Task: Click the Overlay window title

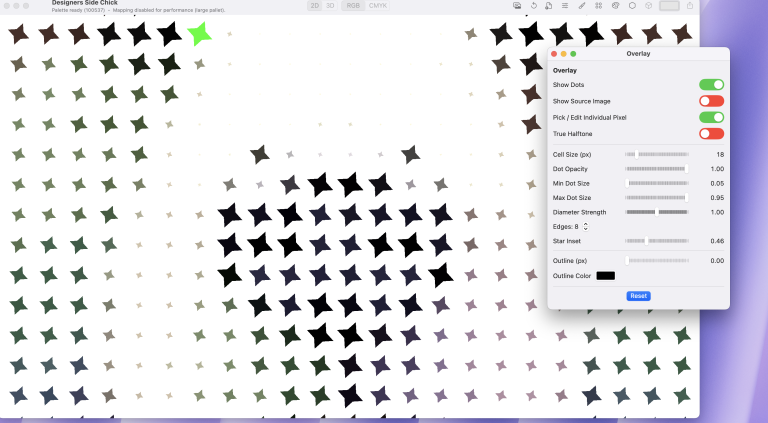Action: click(638, 54)
